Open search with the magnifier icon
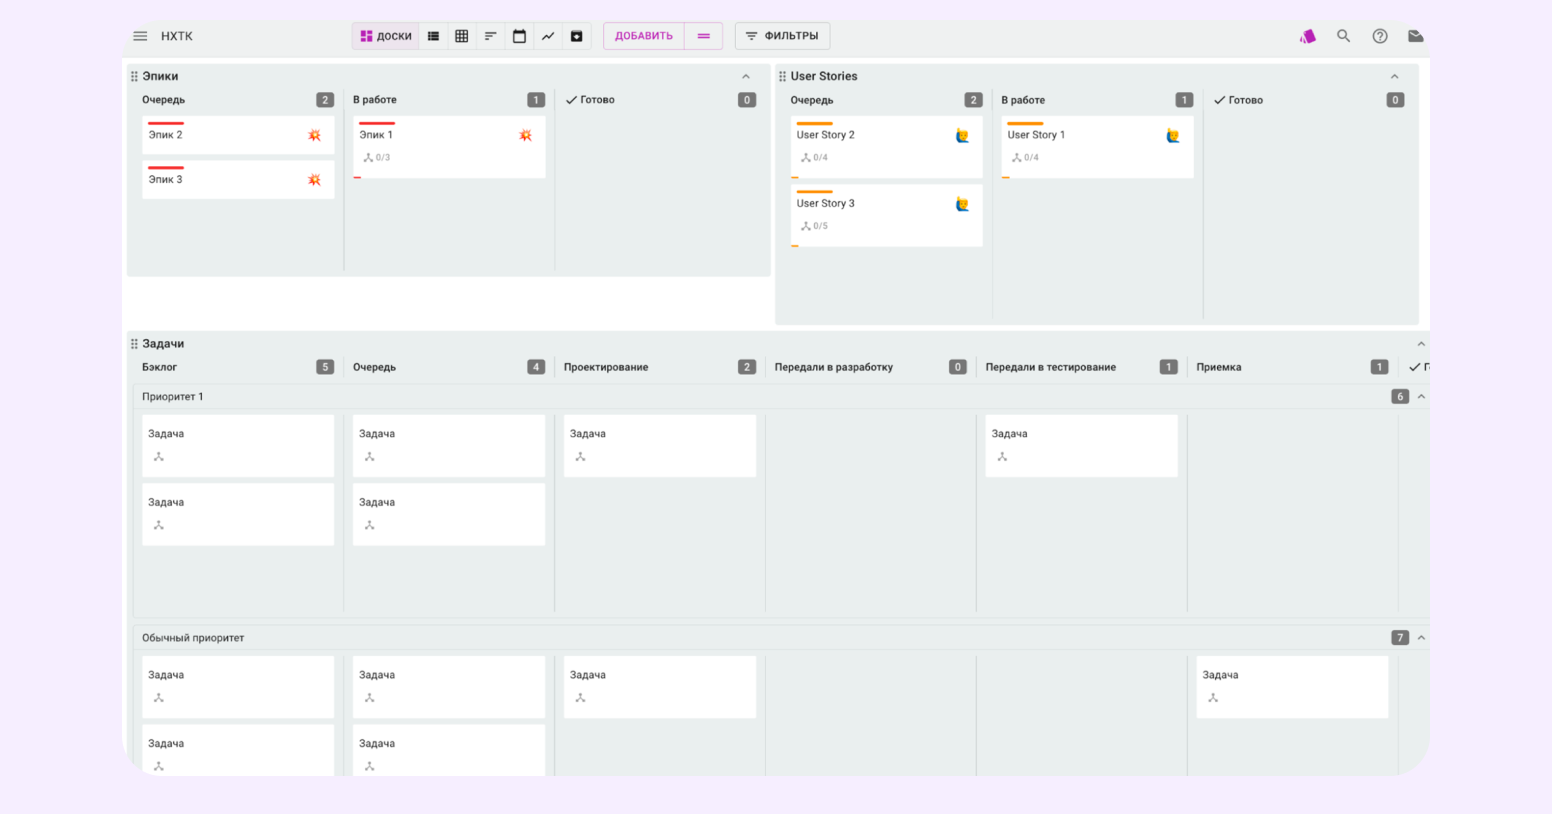The width and height of the screenshot is (1552, 814). pos(1344,36)
